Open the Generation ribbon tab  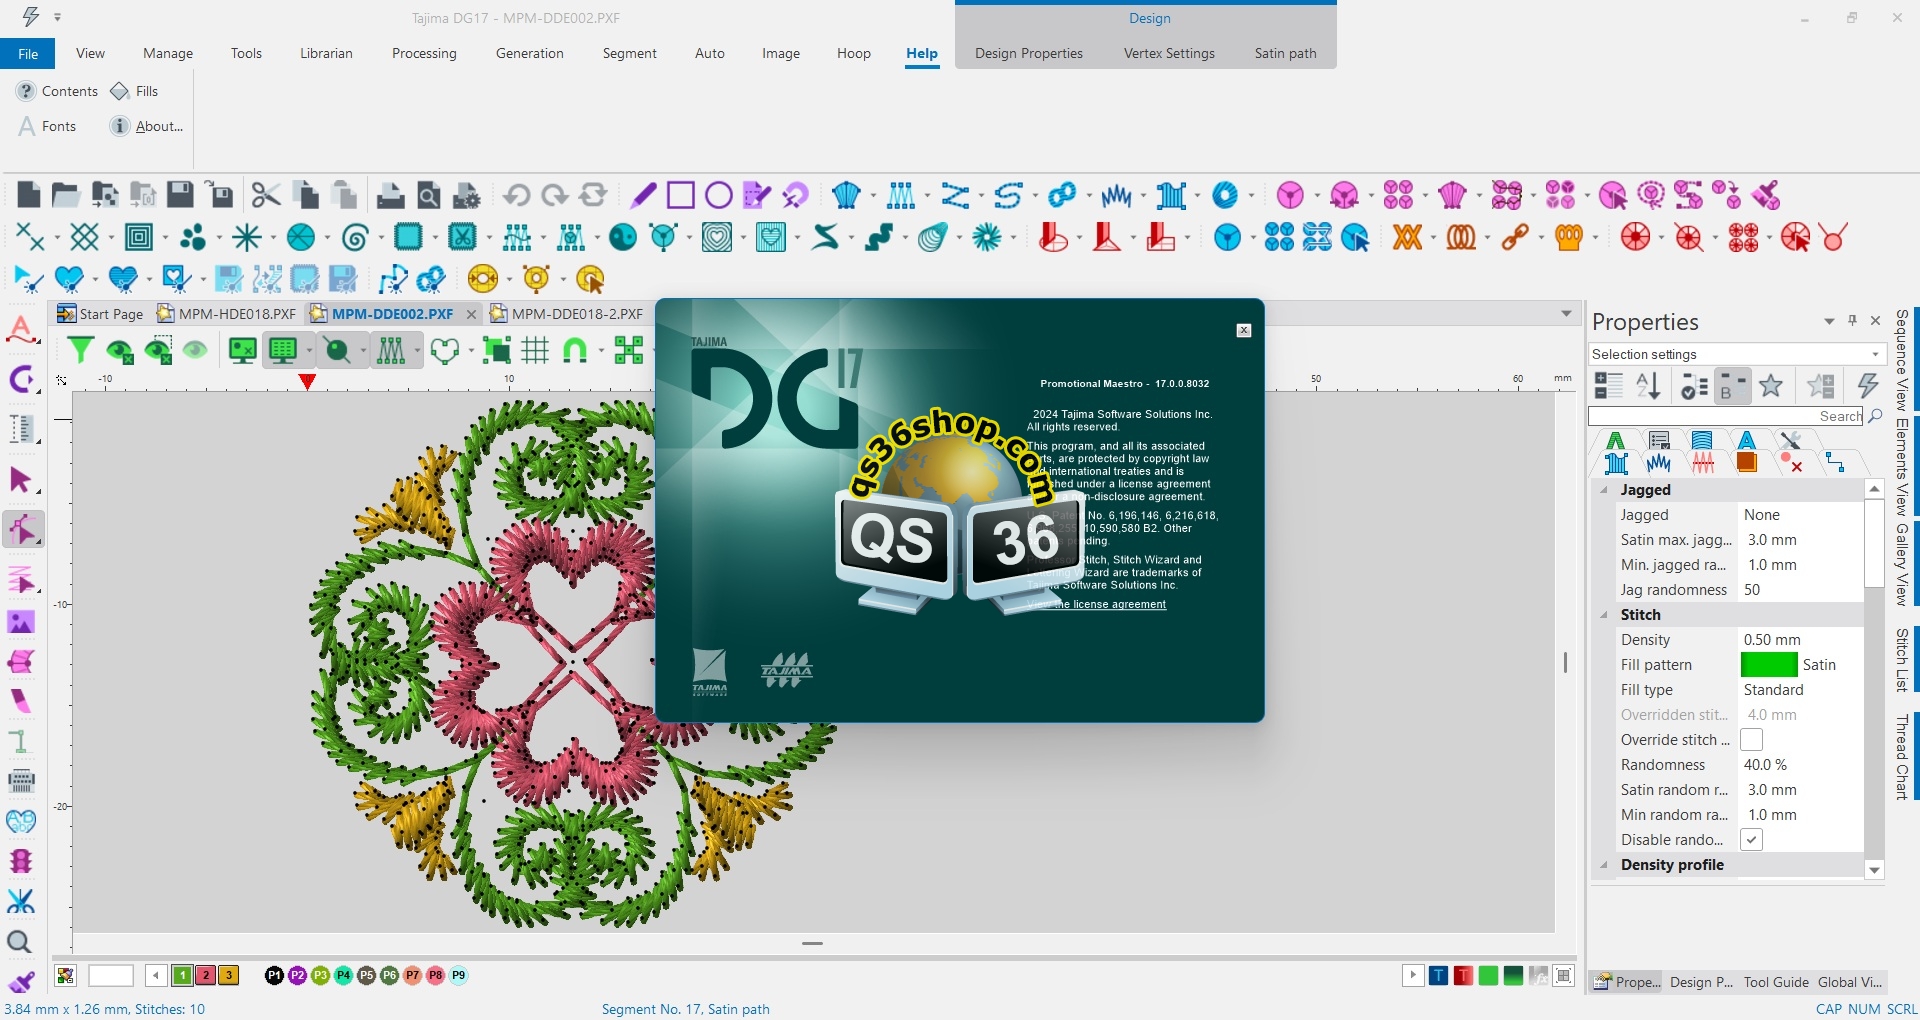[x=529, y=53]
